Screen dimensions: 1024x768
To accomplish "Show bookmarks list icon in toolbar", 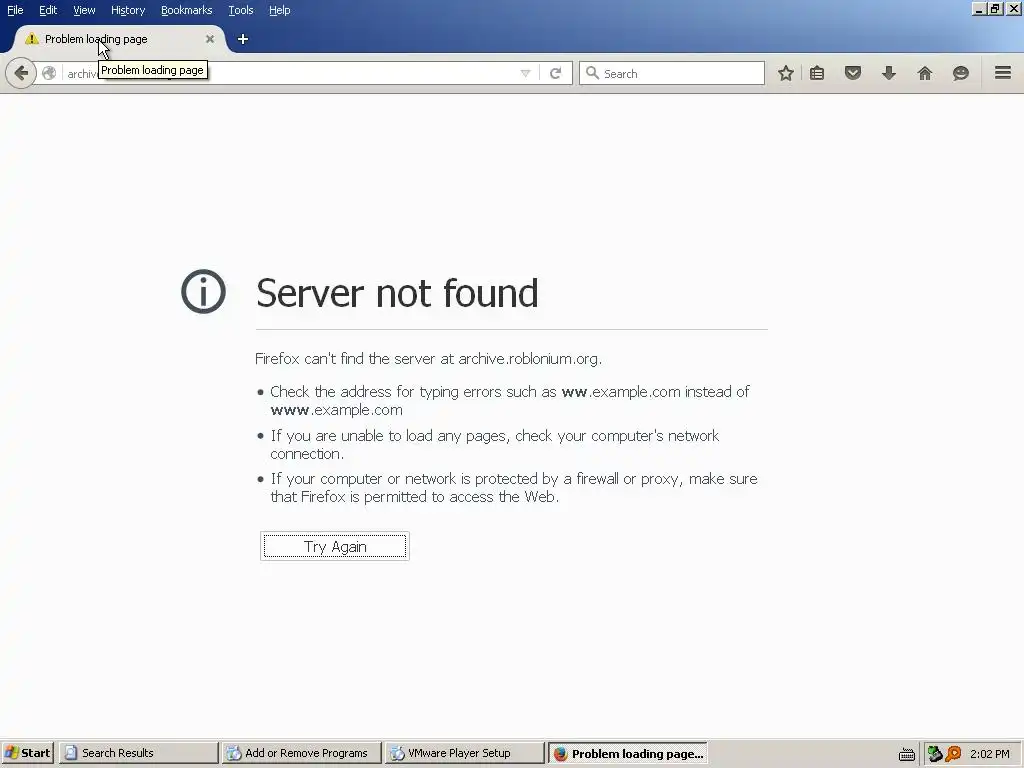I will (817, 73).
